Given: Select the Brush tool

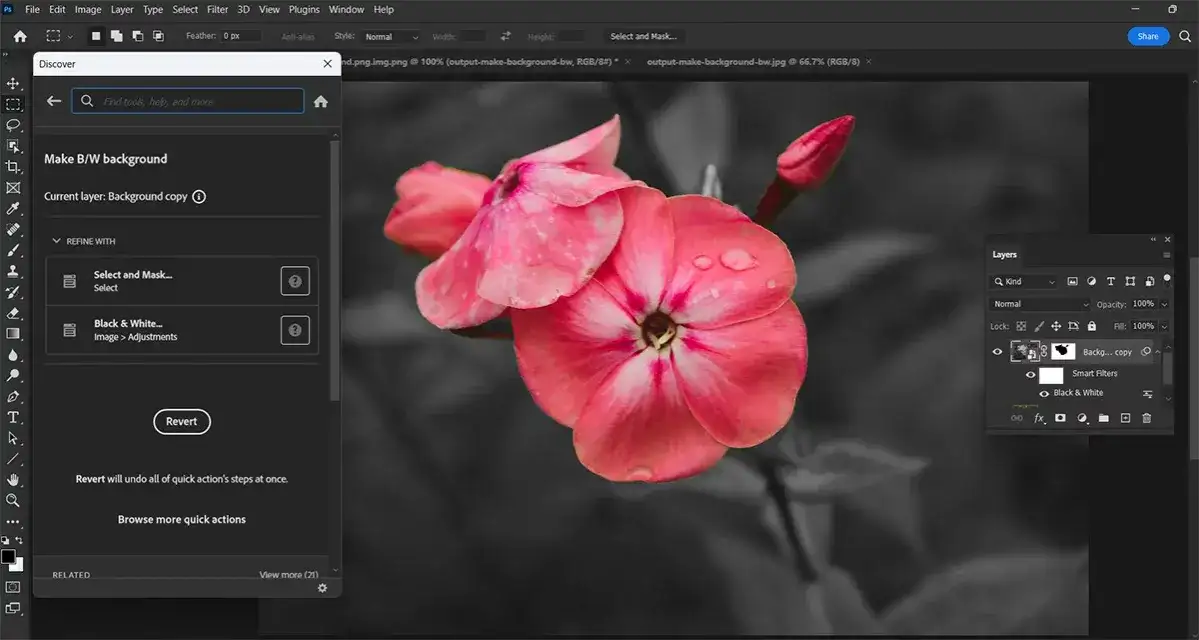Looking at the screenshot, I should (13, 251).
